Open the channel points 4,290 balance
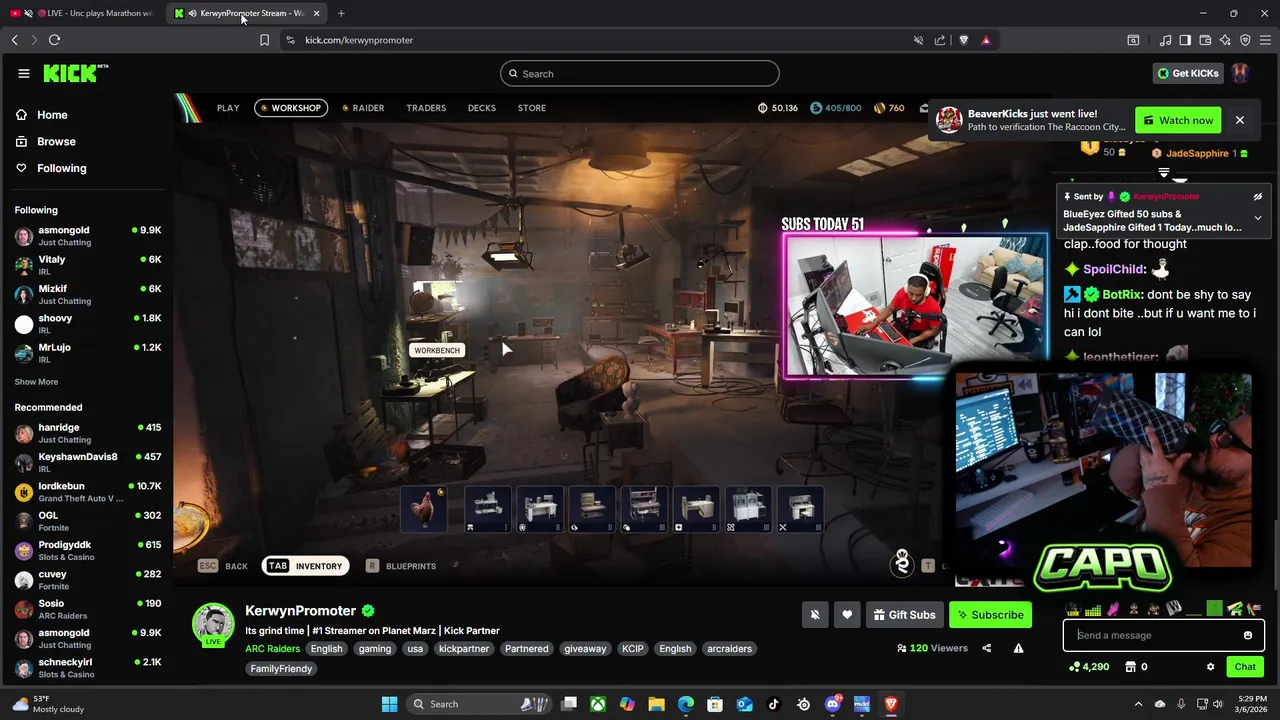1280x720 pixels. click(1089, 667)
